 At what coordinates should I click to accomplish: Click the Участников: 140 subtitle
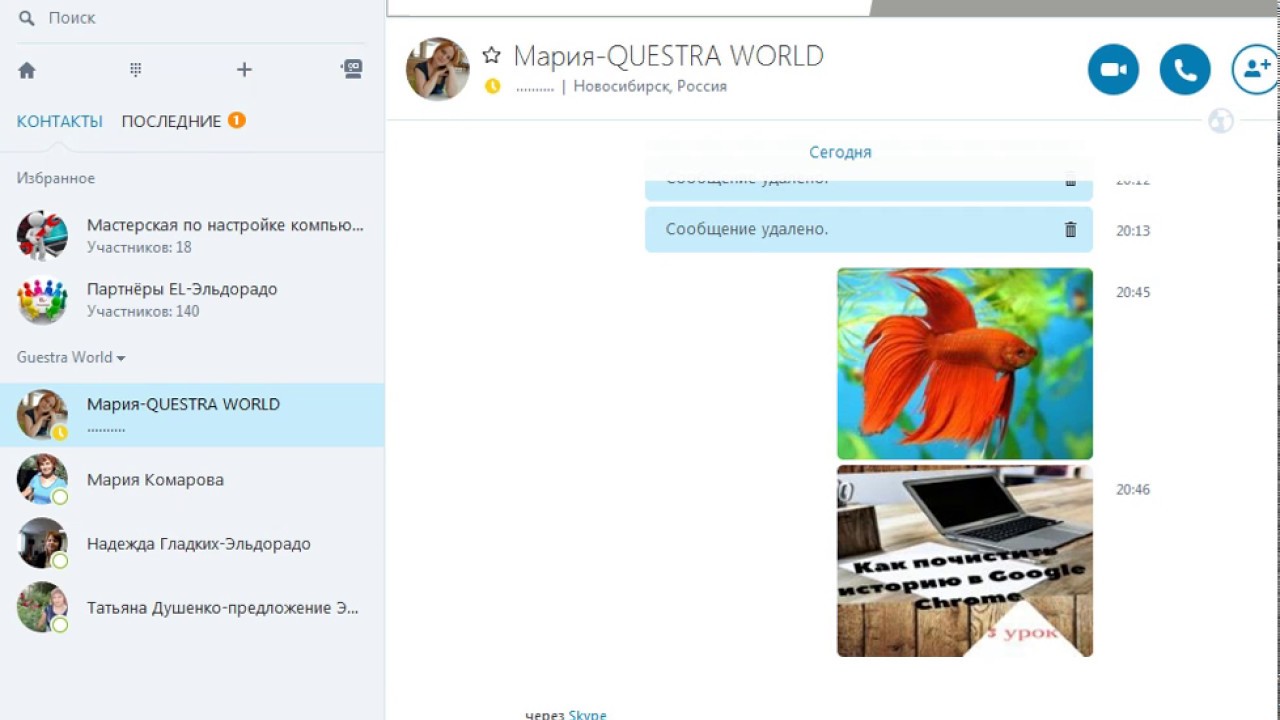coord(143,311)
